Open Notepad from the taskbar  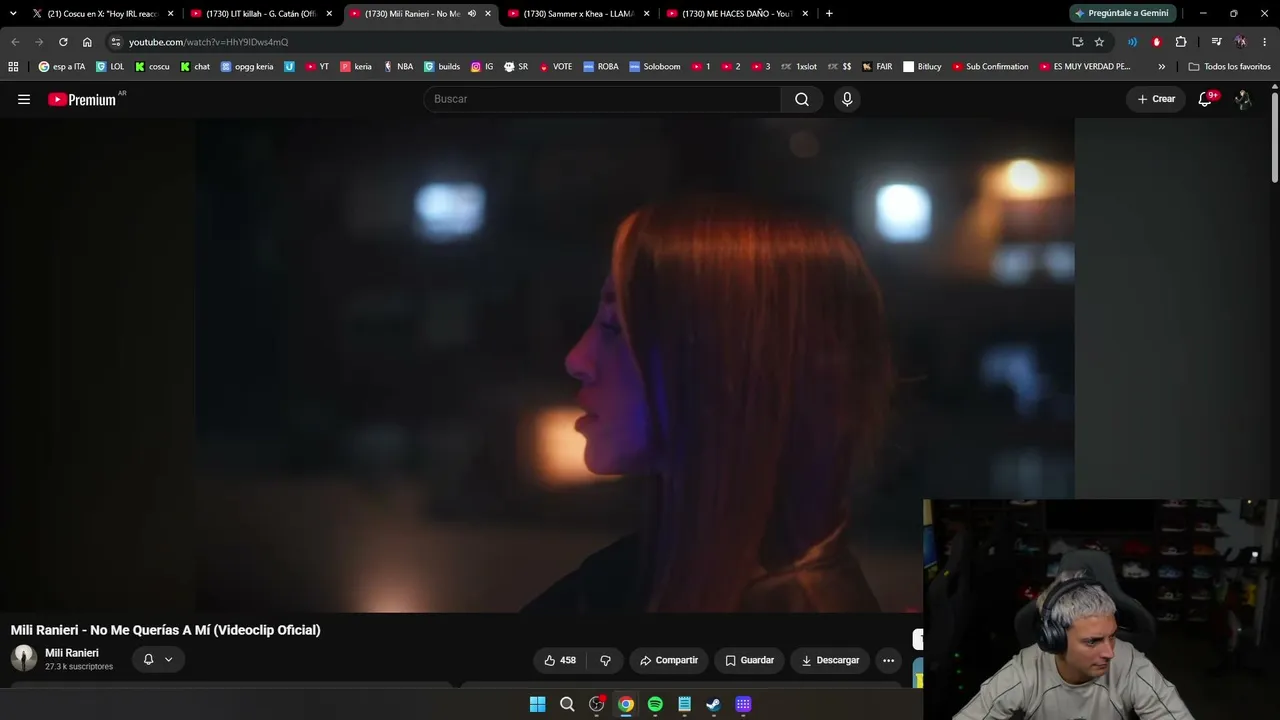click(x=684, y=704)
